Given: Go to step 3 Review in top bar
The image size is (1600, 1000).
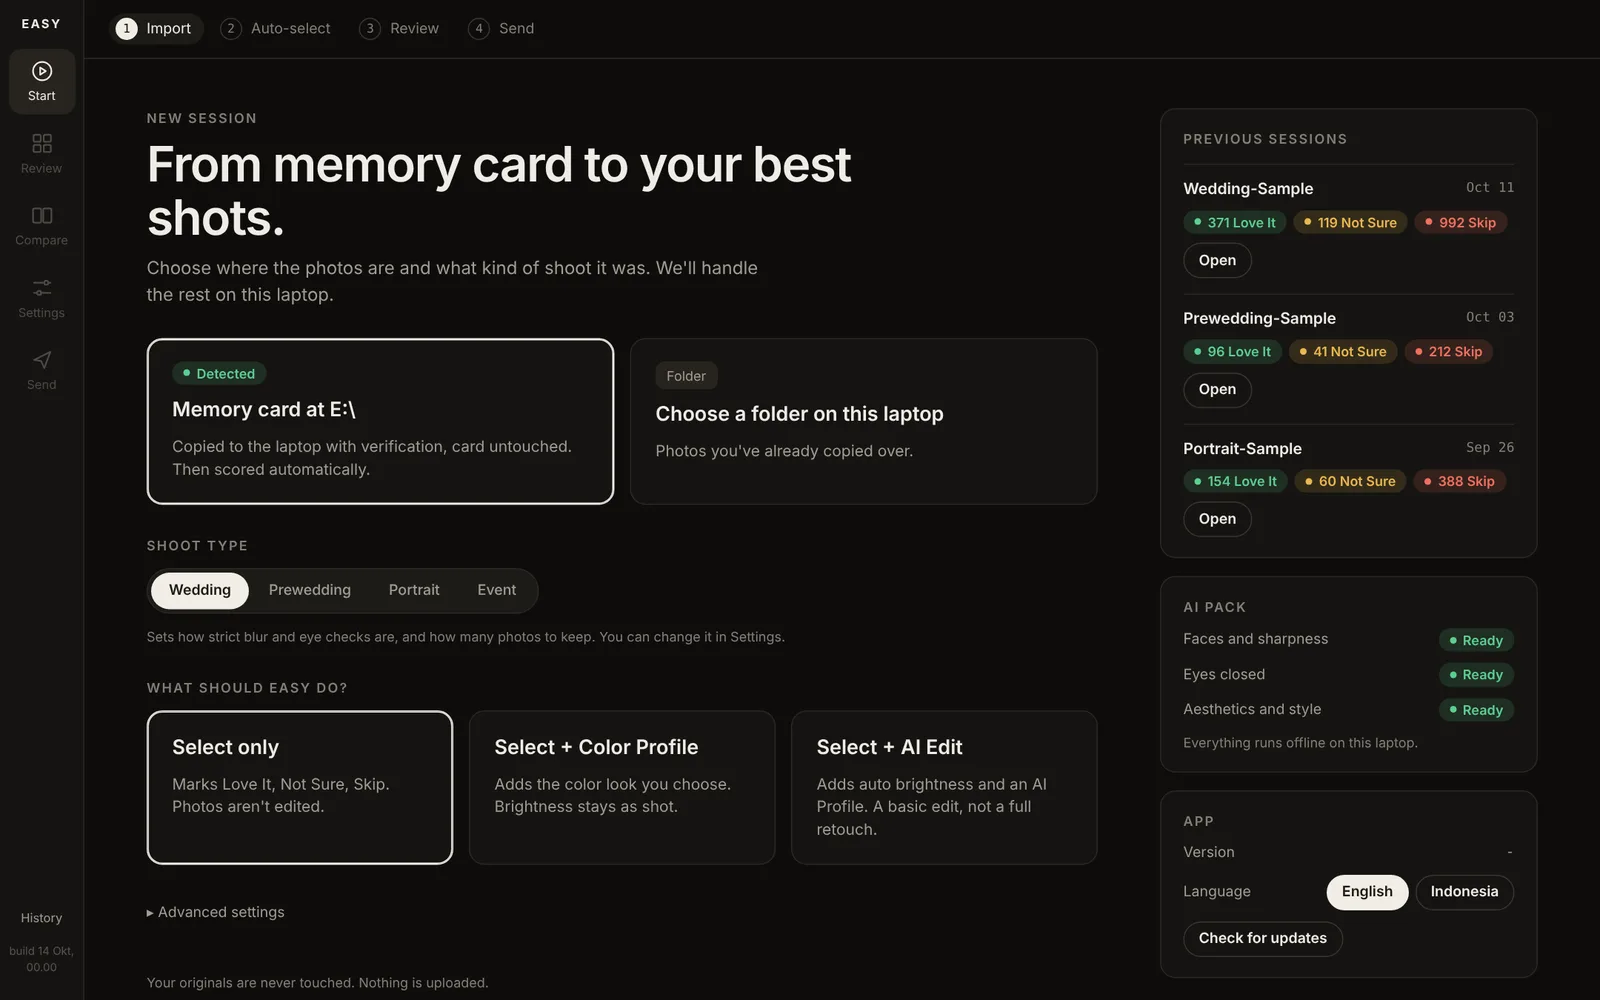Looking at the screenshot, I should [400, 28].
